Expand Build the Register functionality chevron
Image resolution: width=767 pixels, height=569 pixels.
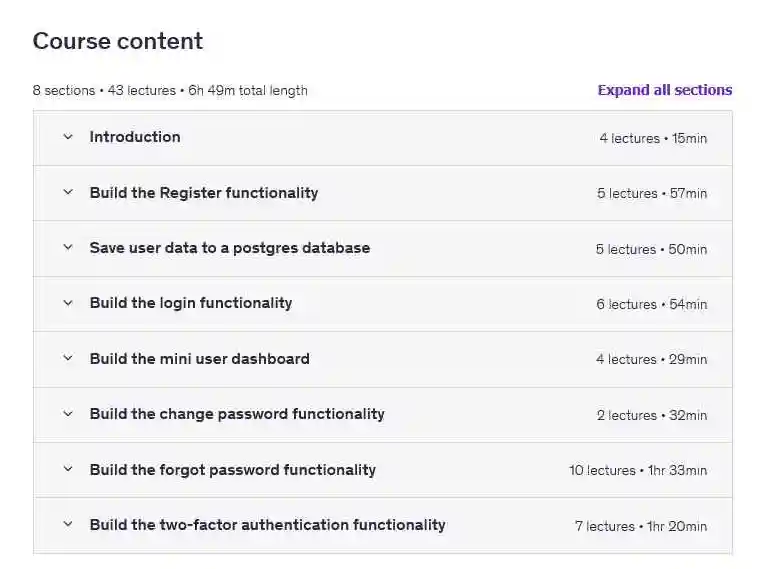pos(68,193)
